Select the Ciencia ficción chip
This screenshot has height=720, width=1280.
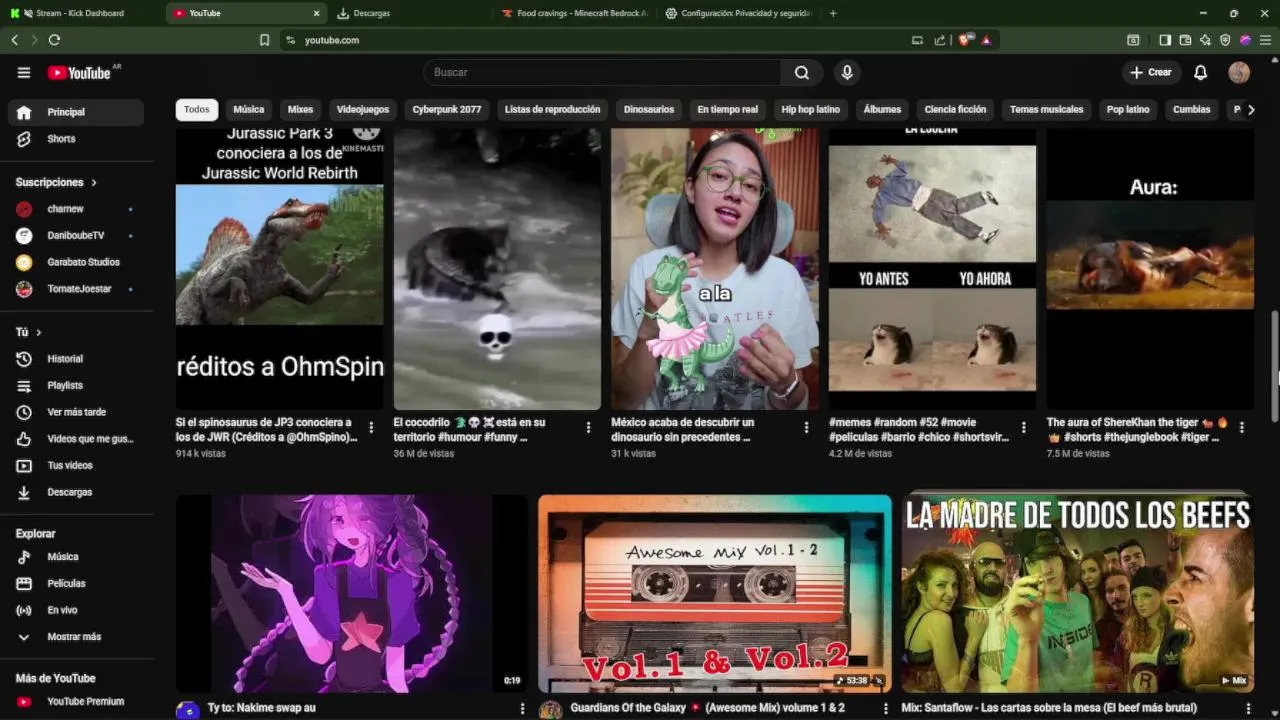[955, 110]
